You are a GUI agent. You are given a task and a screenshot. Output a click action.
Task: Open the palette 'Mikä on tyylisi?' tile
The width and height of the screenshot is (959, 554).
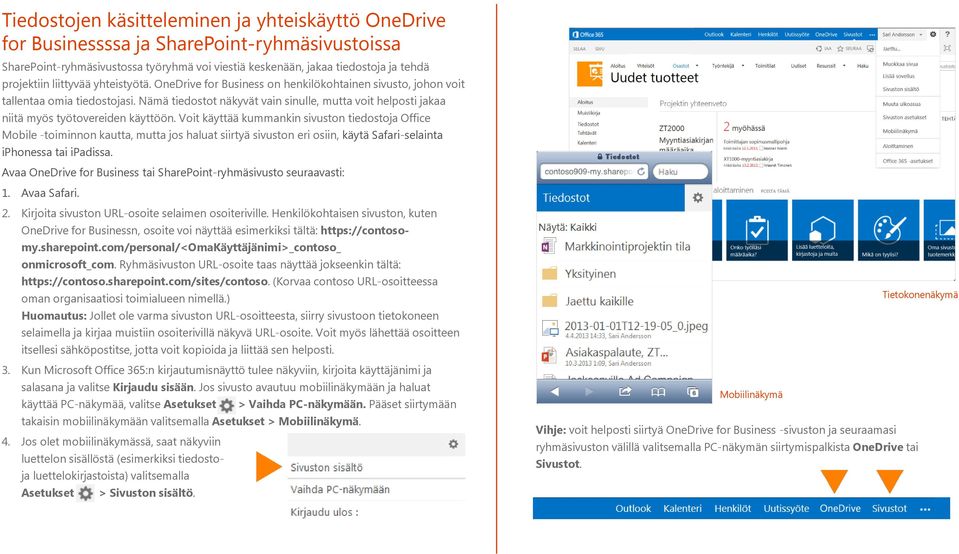(x=888, y=231)
